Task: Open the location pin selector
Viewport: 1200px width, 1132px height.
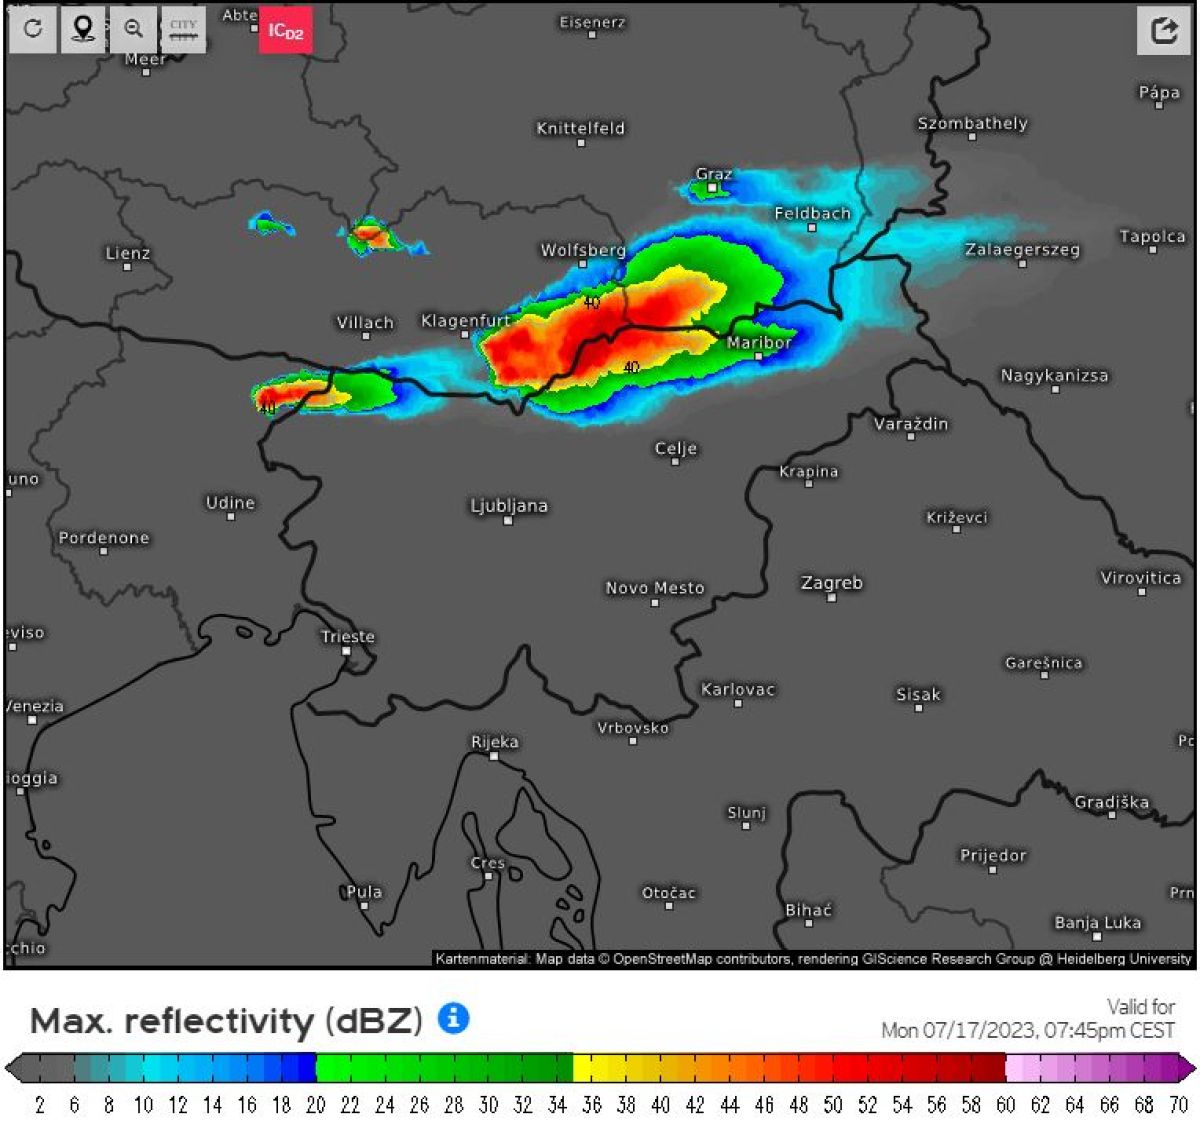Action: point(83,29)
